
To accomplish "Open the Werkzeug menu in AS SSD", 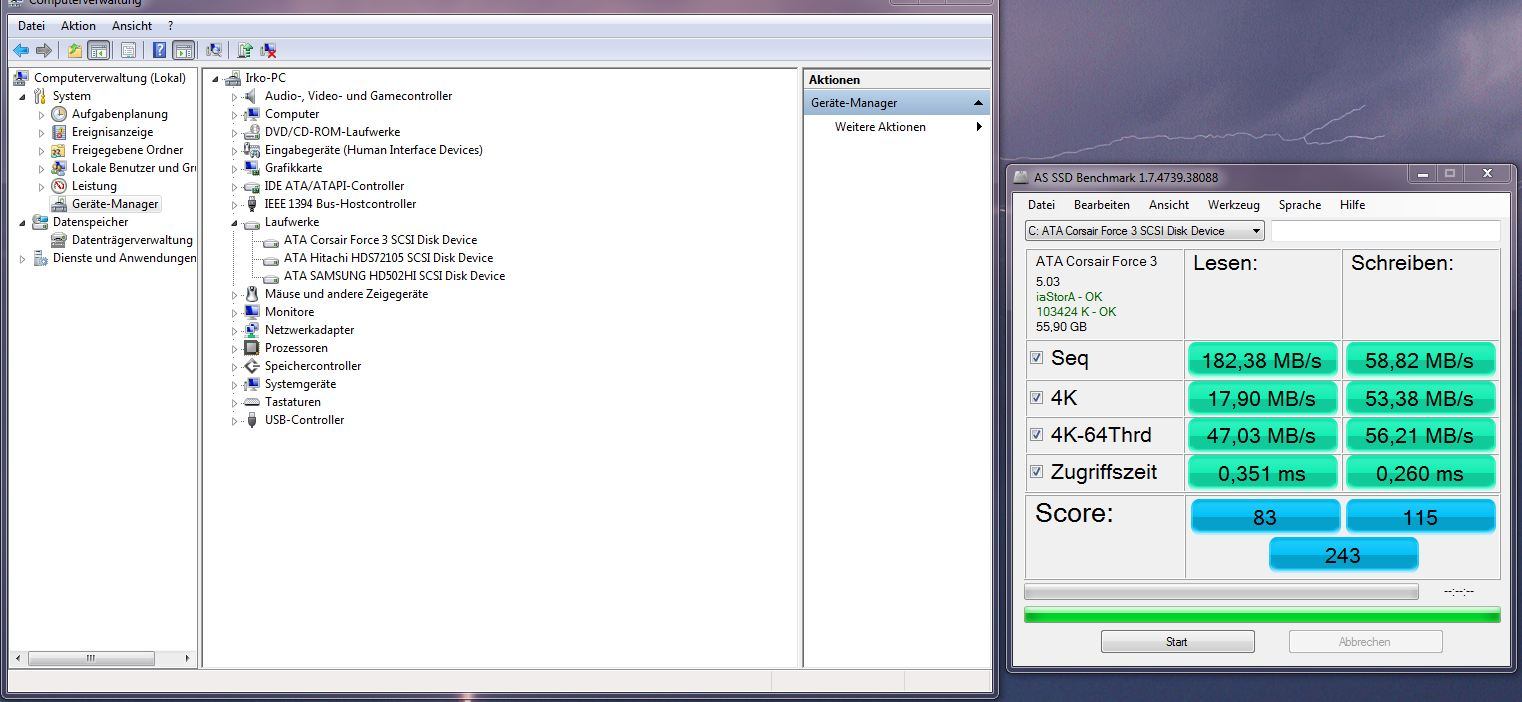I will [x=1233, y=204].
